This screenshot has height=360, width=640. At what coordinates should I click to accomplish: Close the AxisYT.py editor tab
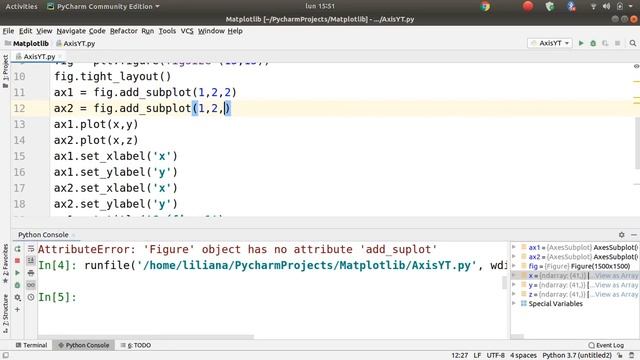coord(60,56)
